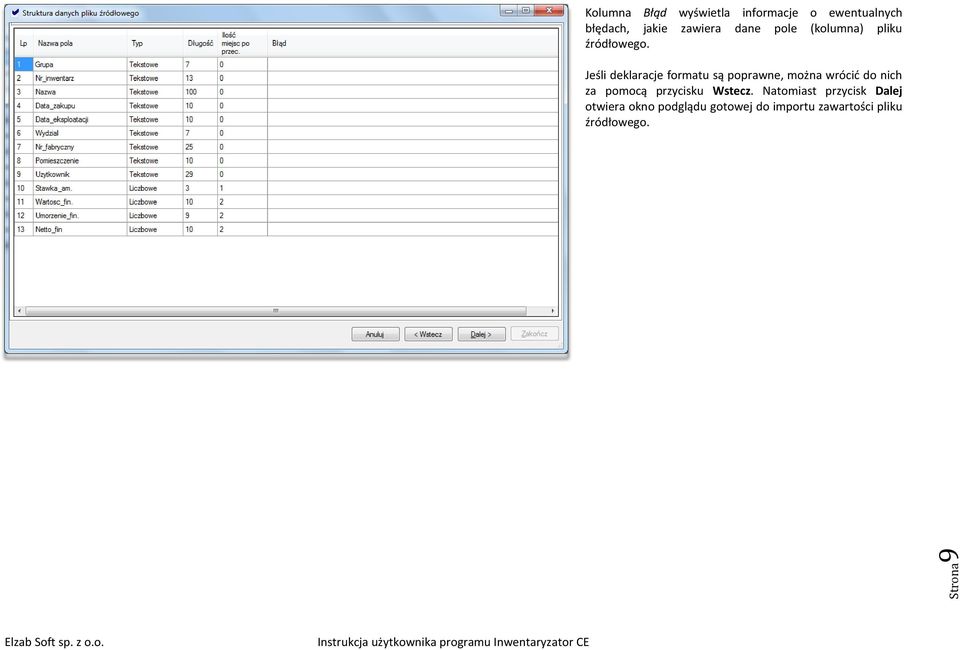Image resolution: width=960 pixels, height=650 pixels.
Task: Click the Liczbowe type cell for Stawka_am.
Action: click(x=155, y=188)
